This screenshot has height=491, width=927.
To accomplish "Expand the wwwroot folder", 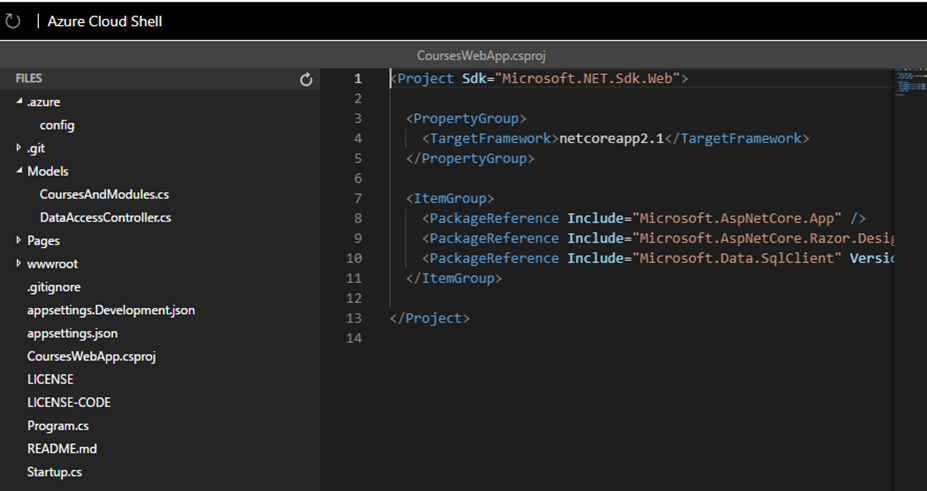I will tap(19, 264).
